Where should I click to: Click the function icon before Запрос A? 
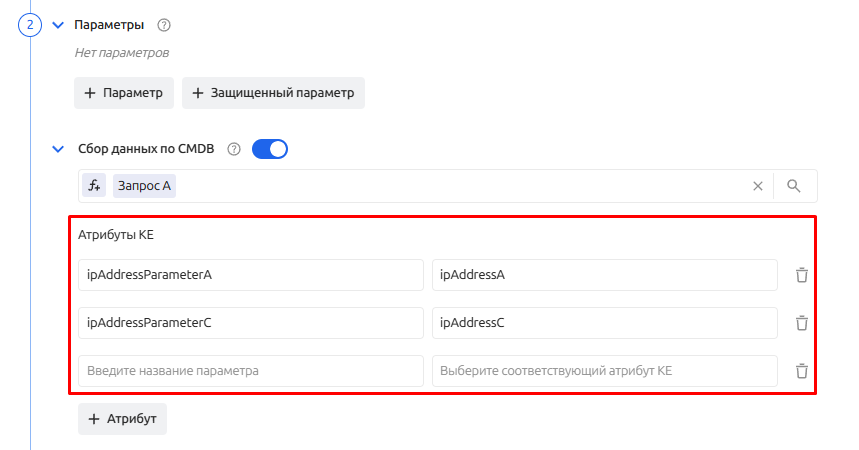click(x=94, y=186)
